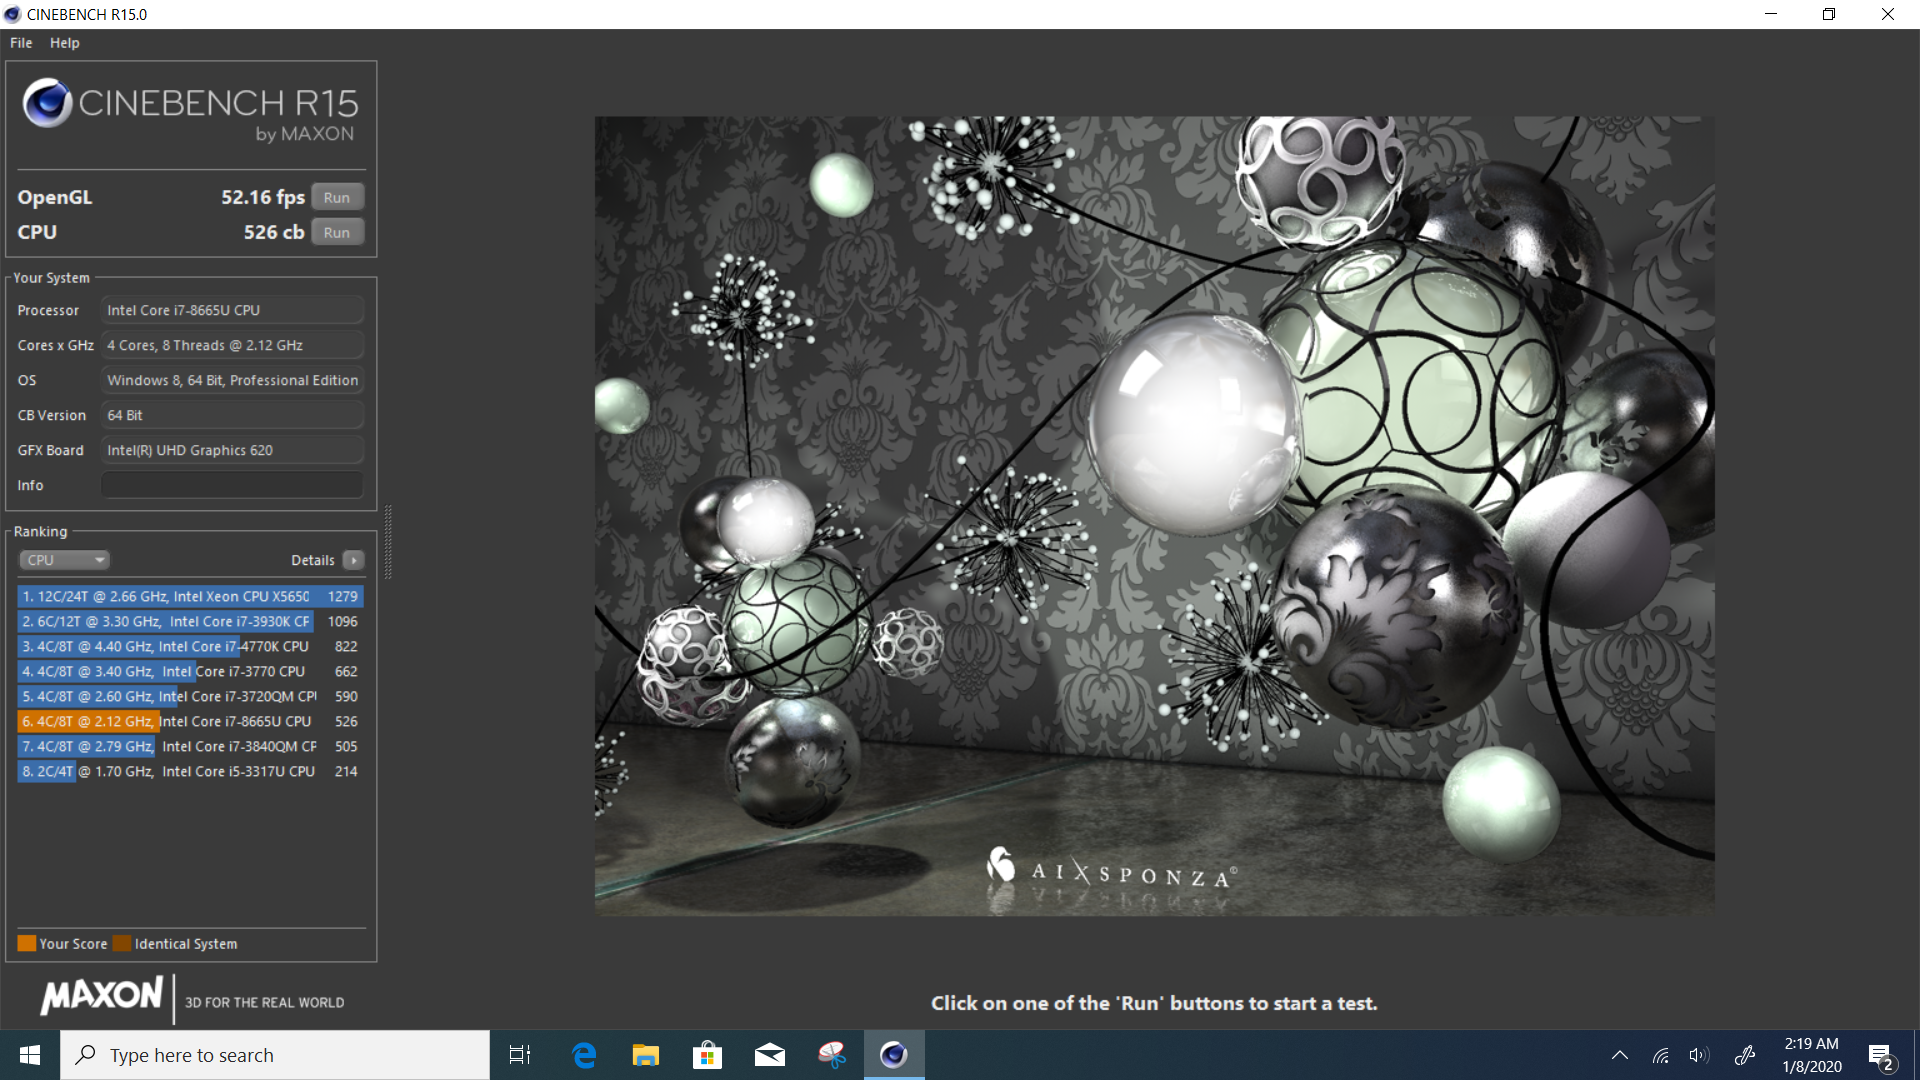Open the File menu
Screen dimensions: 1920x1080
pos(21,43)
